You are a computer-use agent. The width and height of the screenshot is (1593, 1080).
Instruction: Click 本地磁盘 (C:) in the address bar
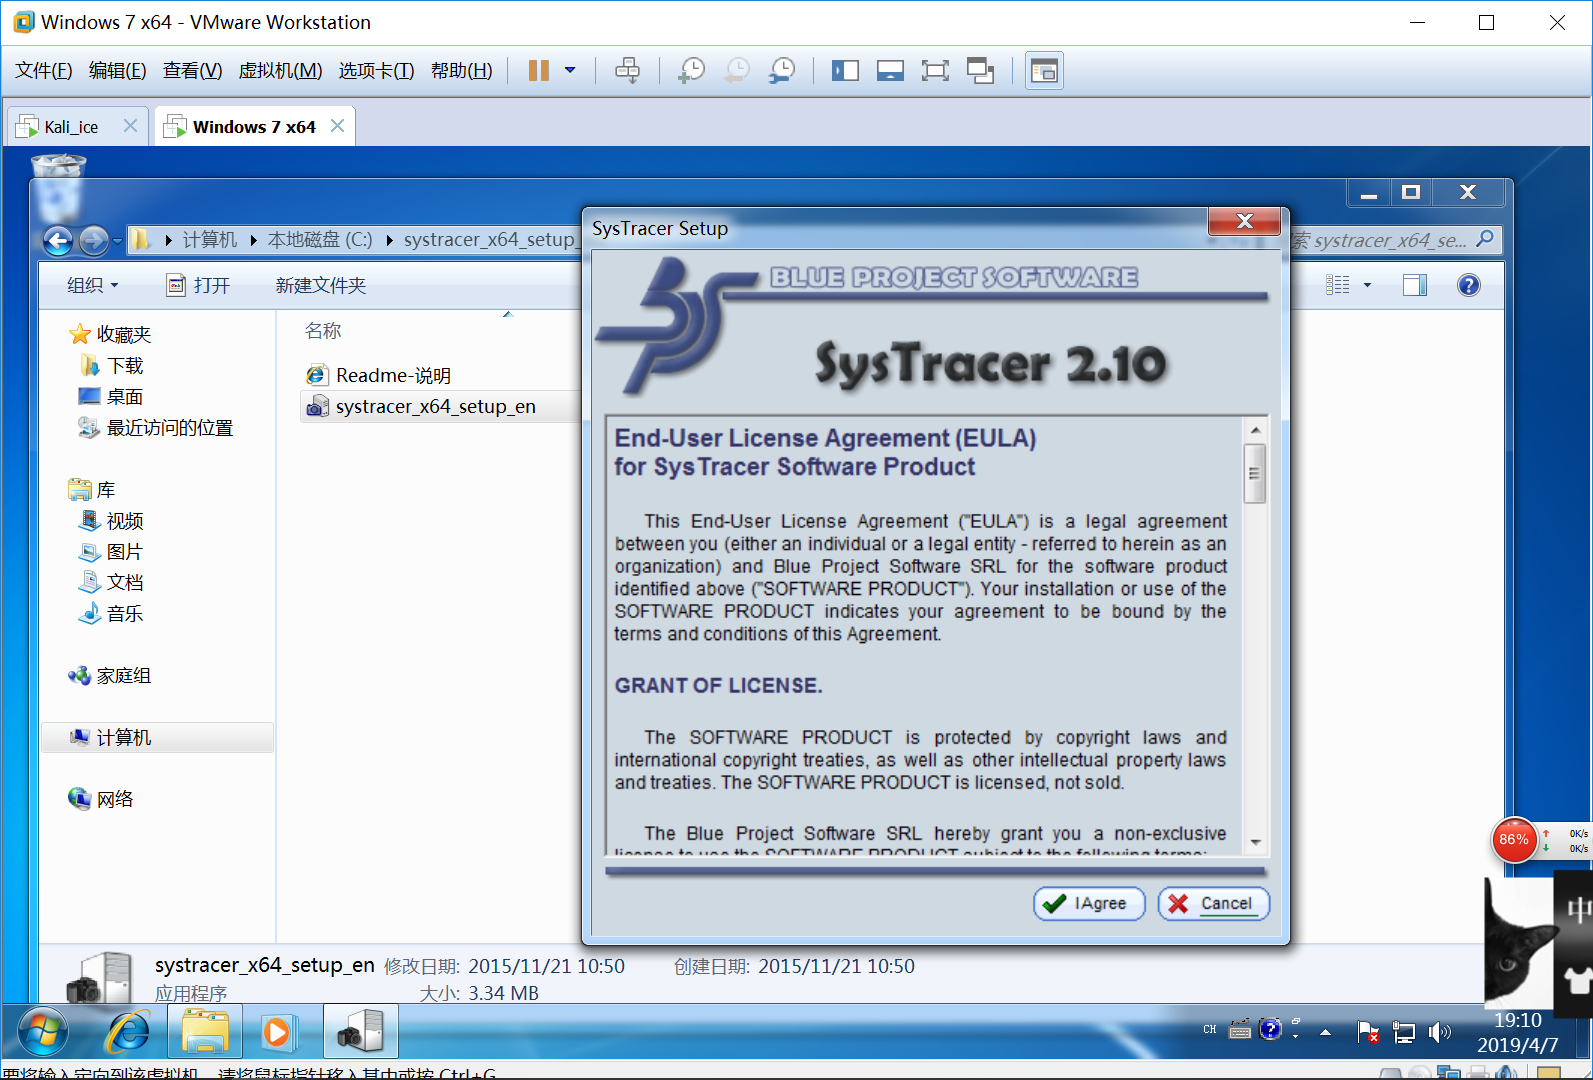click(320, 240)
